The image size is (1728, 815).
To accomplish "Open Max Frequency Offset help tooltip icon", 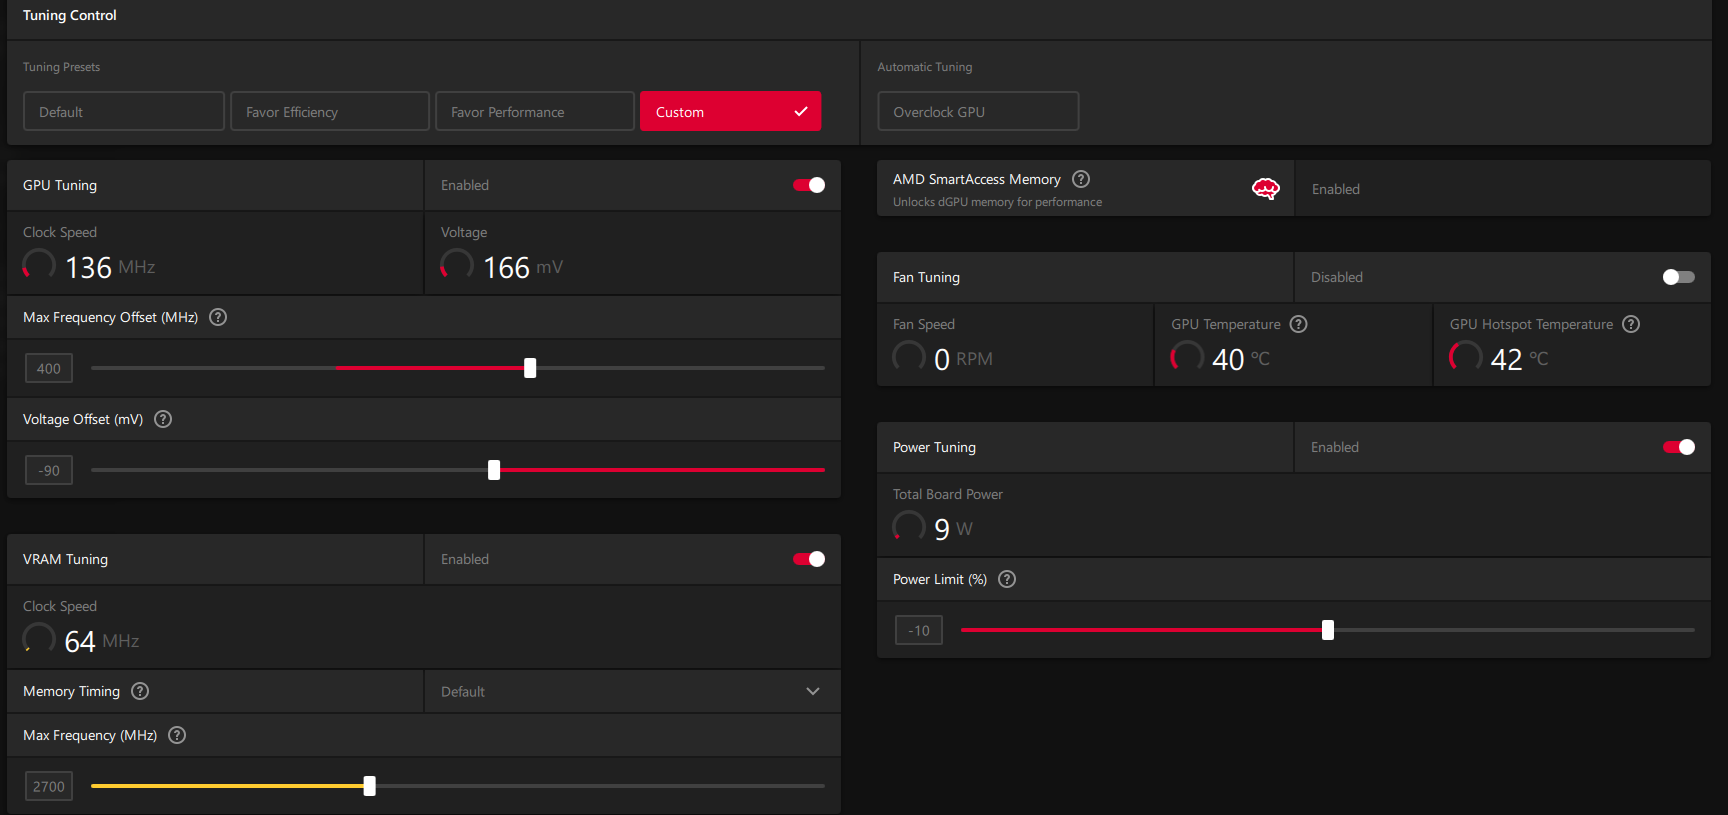I will pyautogui.click(x=218, y=317).
